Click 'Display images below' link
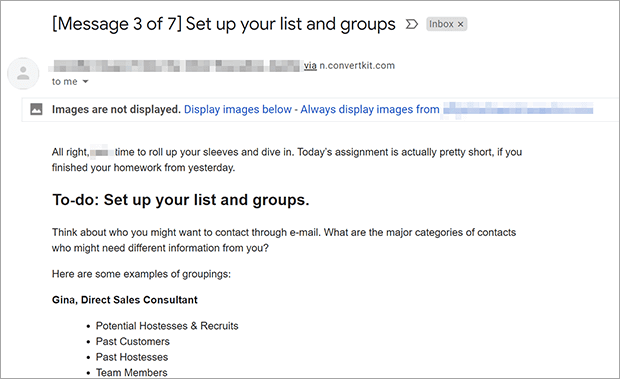 click(238, 109)
